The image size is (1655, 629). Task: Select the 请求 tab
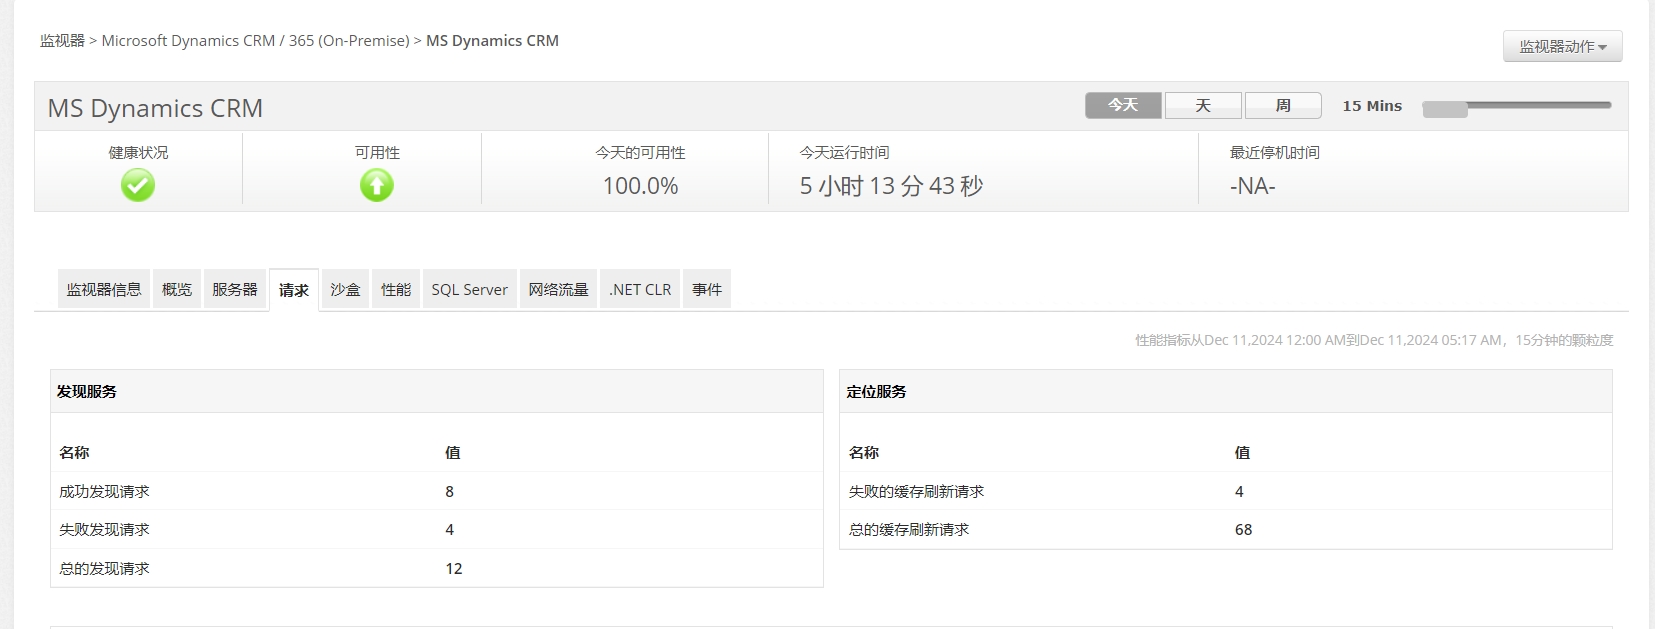coord(294,290)
